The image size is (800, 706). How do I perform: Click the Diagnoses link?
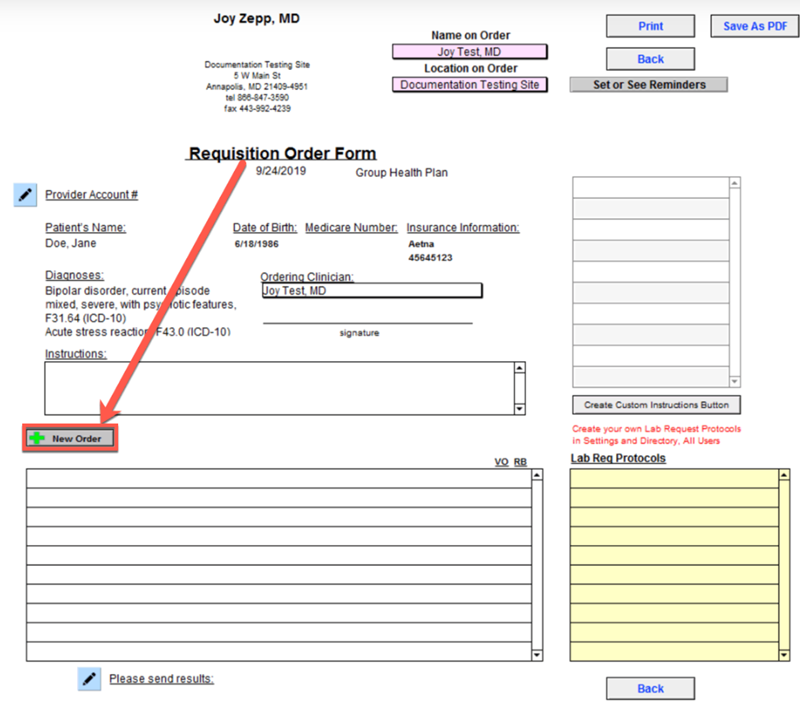pos(74,275)
